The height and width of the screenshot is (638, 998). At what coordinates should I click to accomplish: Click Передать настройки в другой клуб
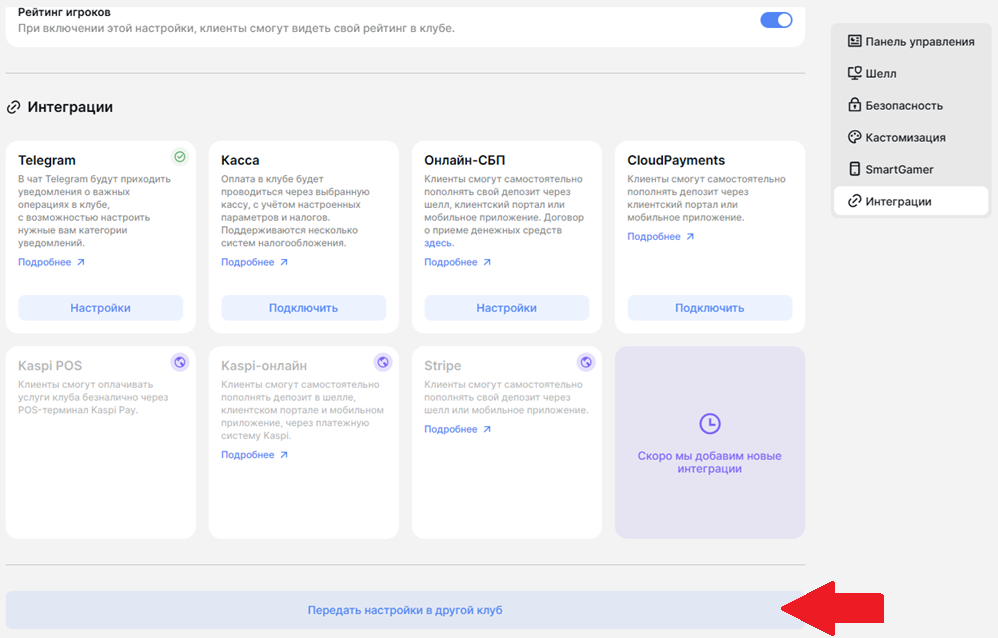[x=405, y=610]
